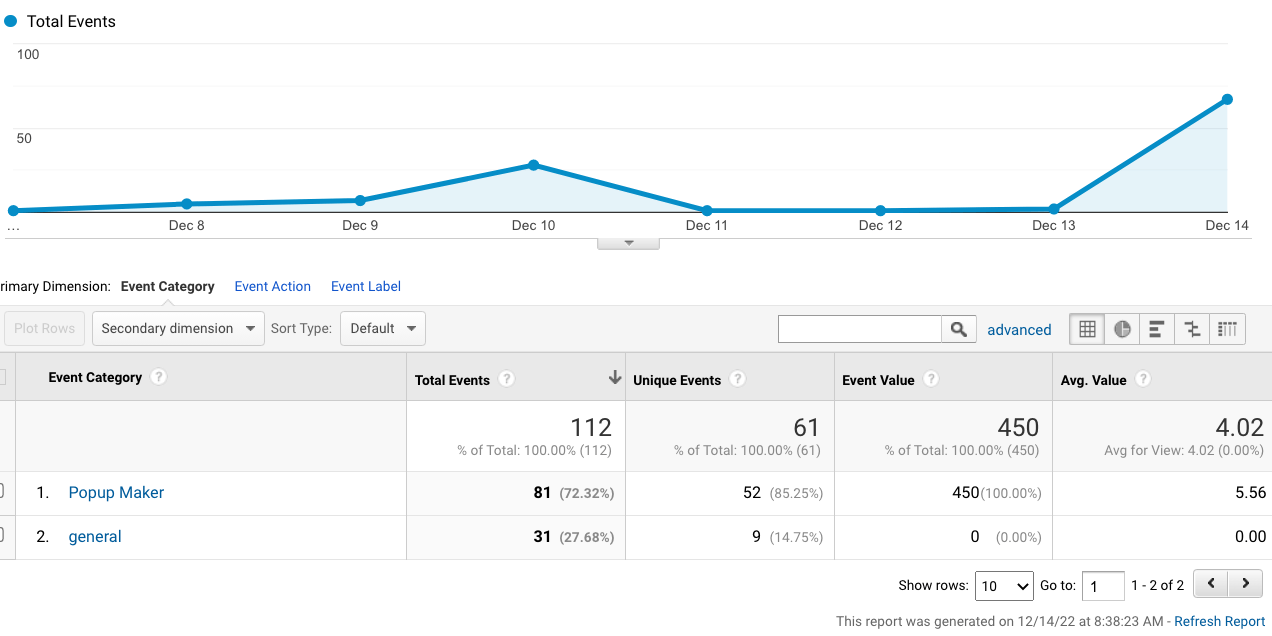
Task: Click the Avg. Value help icon
Action: [x=1143, y=379]
